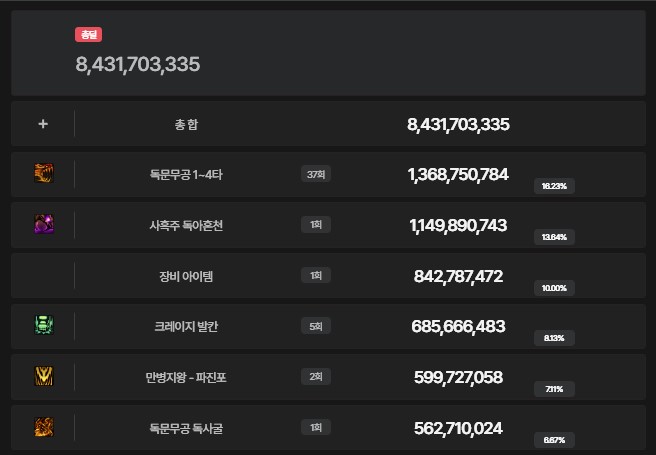Click the 37회 hit count badge
The width and height of the screenshot is (656, 455).
pyautogui.click(x=316, y=175)
